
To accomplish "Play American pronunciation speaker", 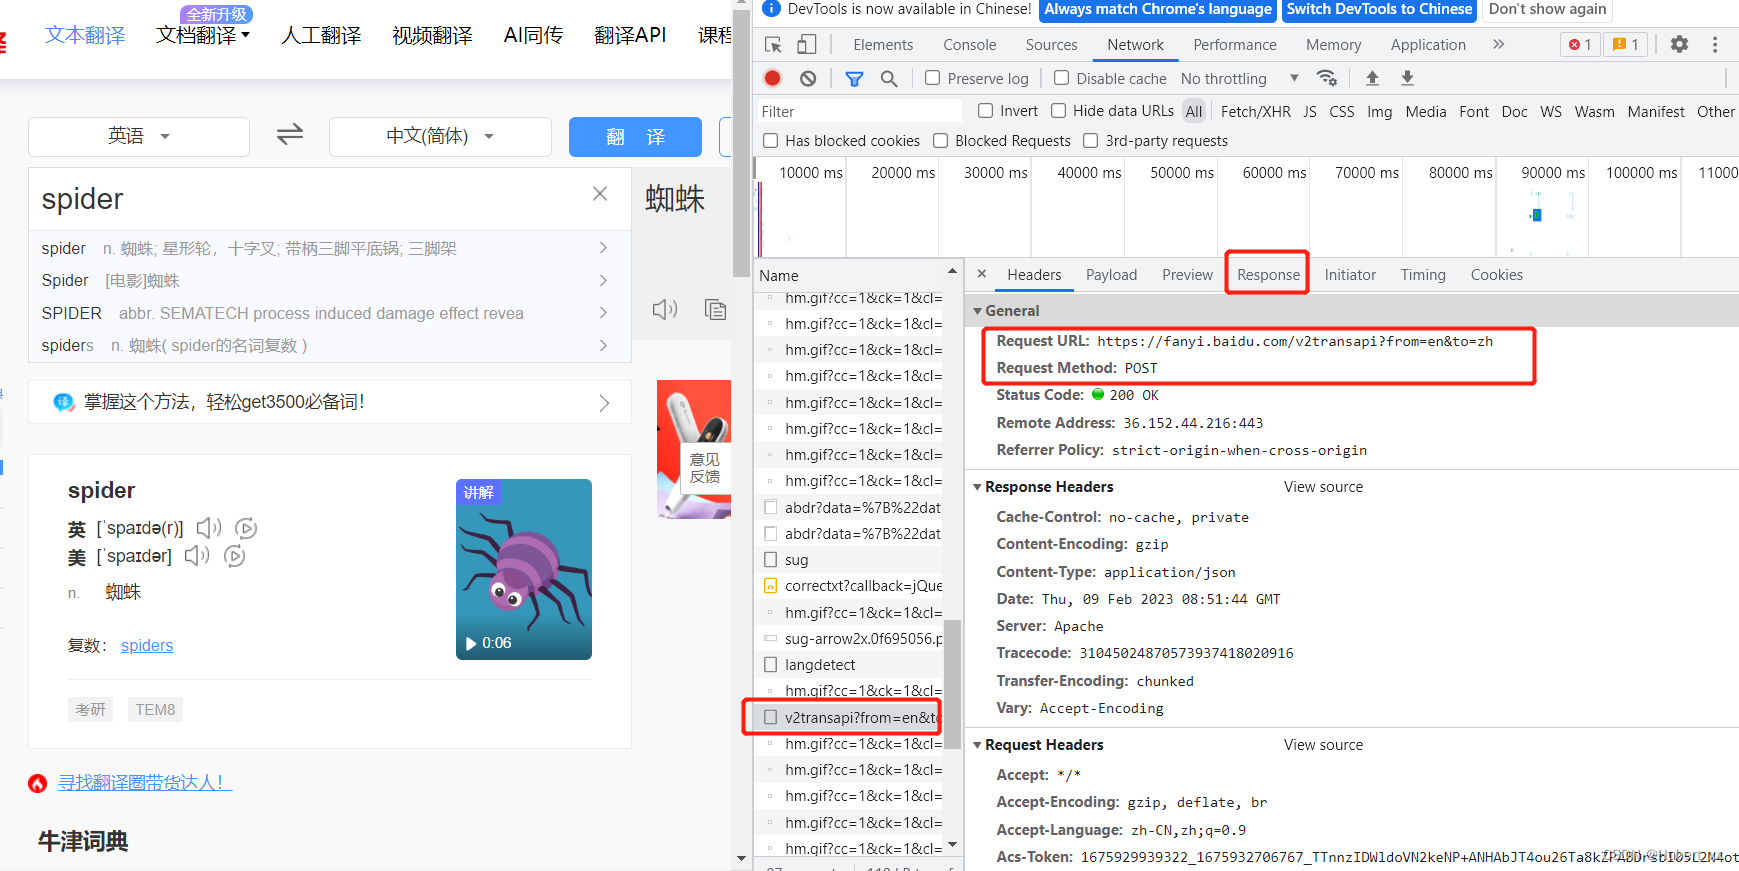I will coord(197,556).
